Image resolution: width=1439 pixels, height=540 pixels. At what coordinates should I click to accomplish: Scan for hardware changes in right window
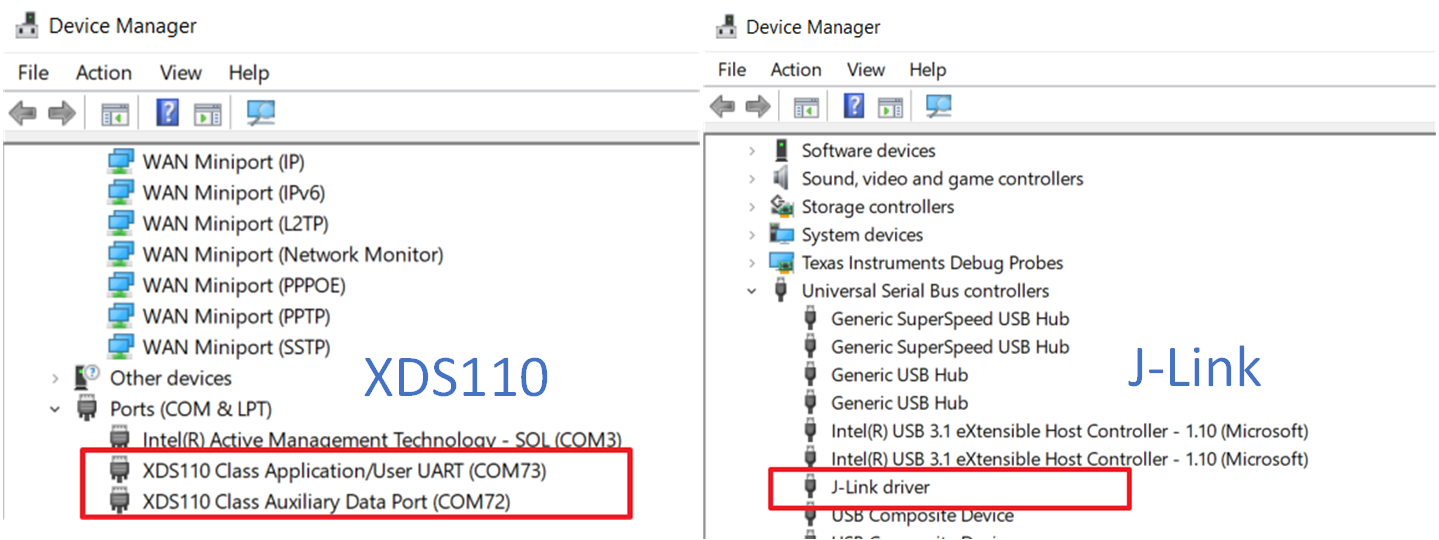click(939, 106)
